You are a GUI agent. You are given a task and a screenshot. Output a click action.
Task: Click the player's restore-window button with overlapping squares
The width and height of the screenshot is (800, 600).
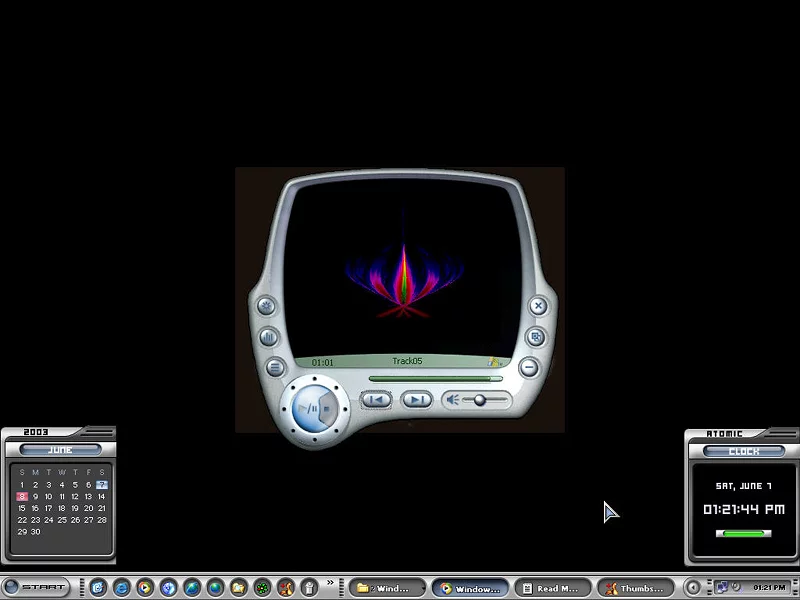coord(536,338)
